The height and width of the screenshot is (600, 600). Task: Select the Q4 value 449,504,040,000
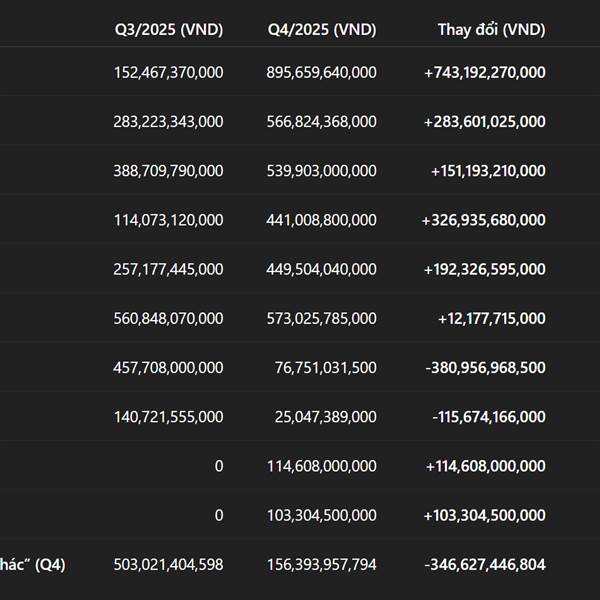322,269
